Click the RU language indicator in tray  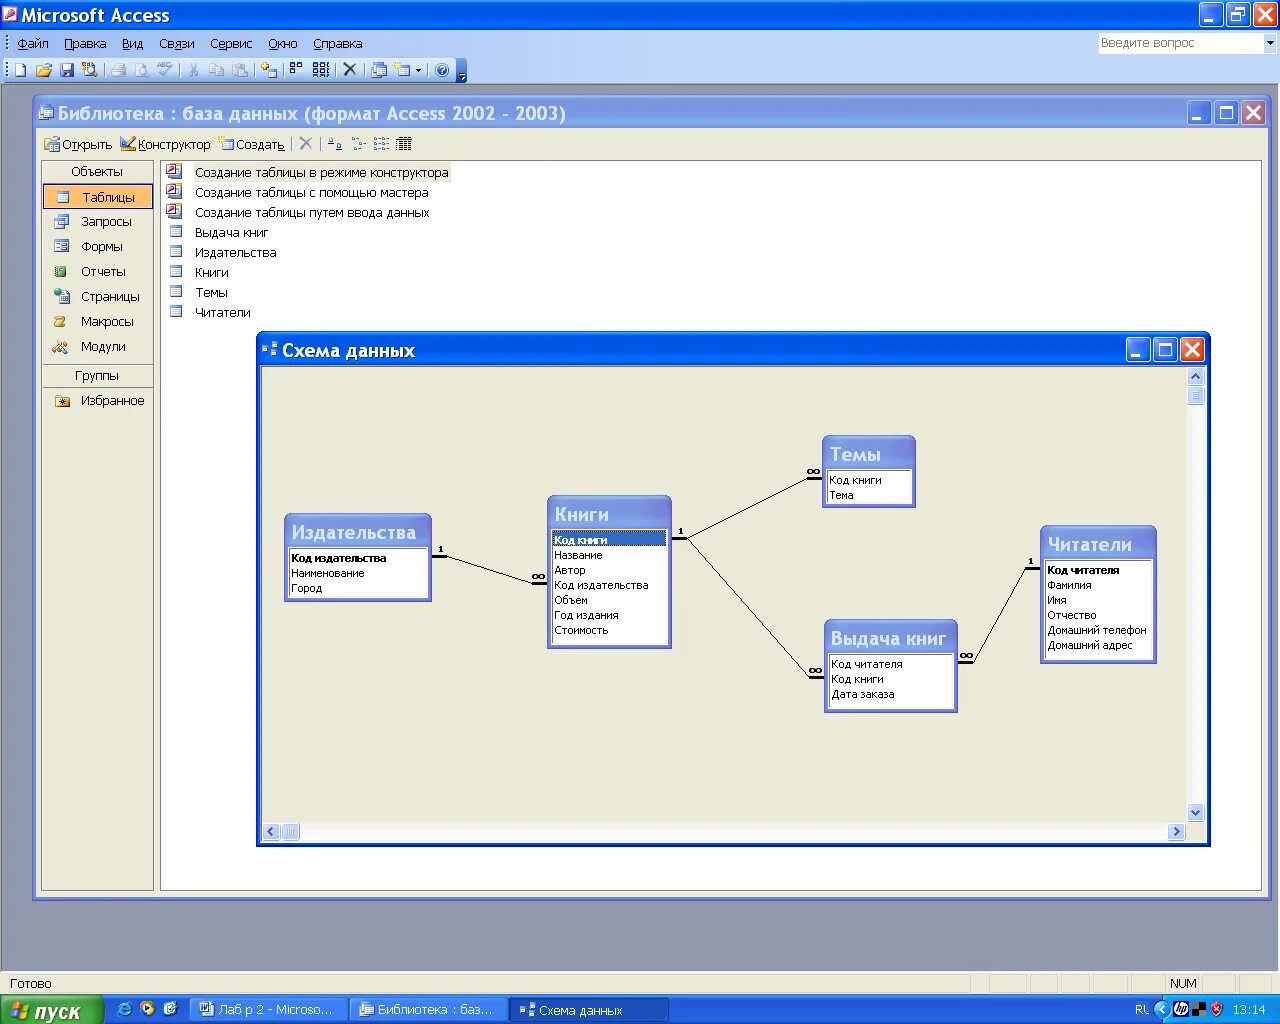click(1142, 1010)
